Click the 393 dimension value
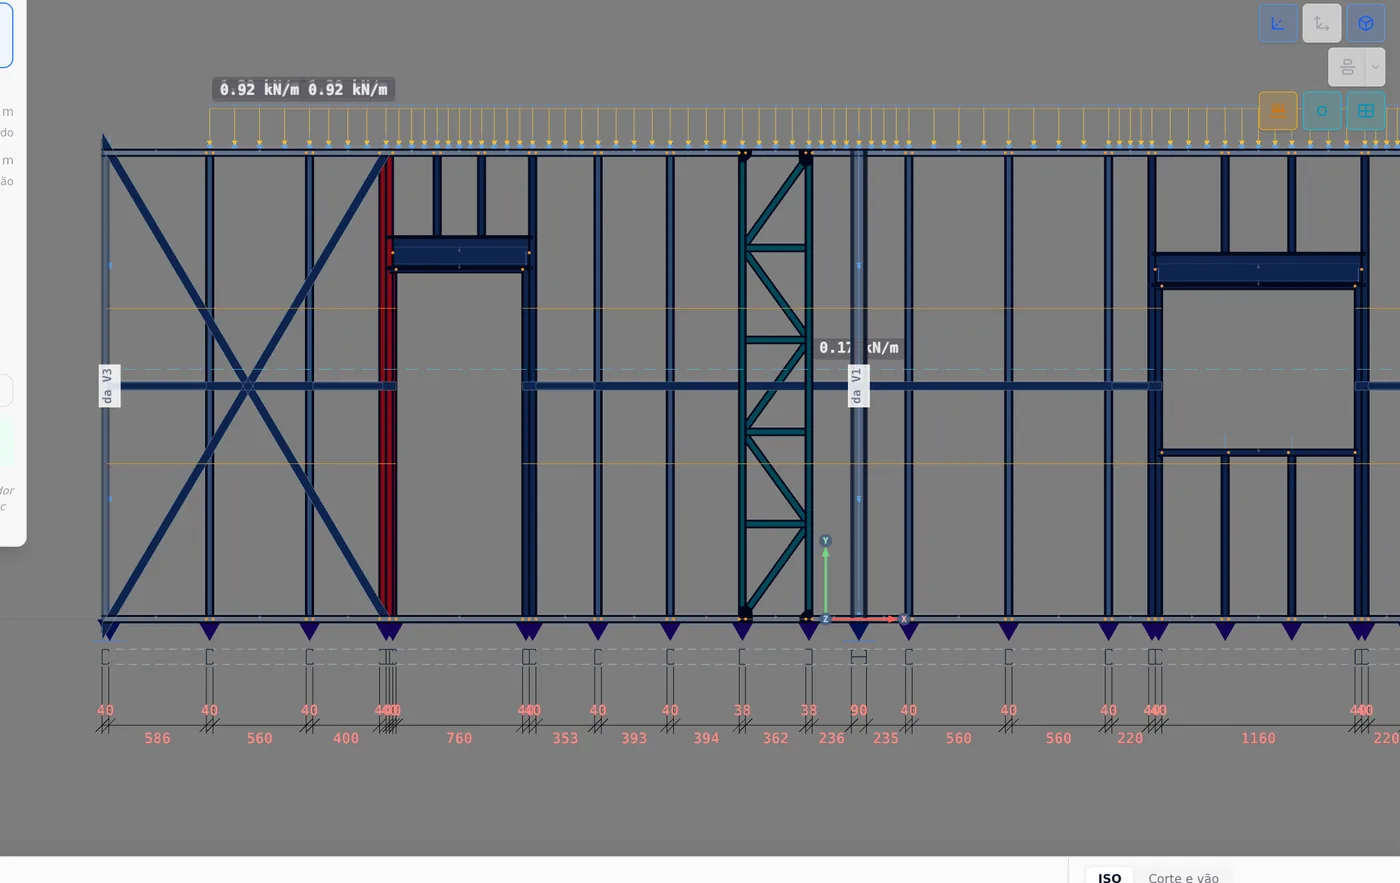Screen dimensions: 1400x883 pos(634,738)
